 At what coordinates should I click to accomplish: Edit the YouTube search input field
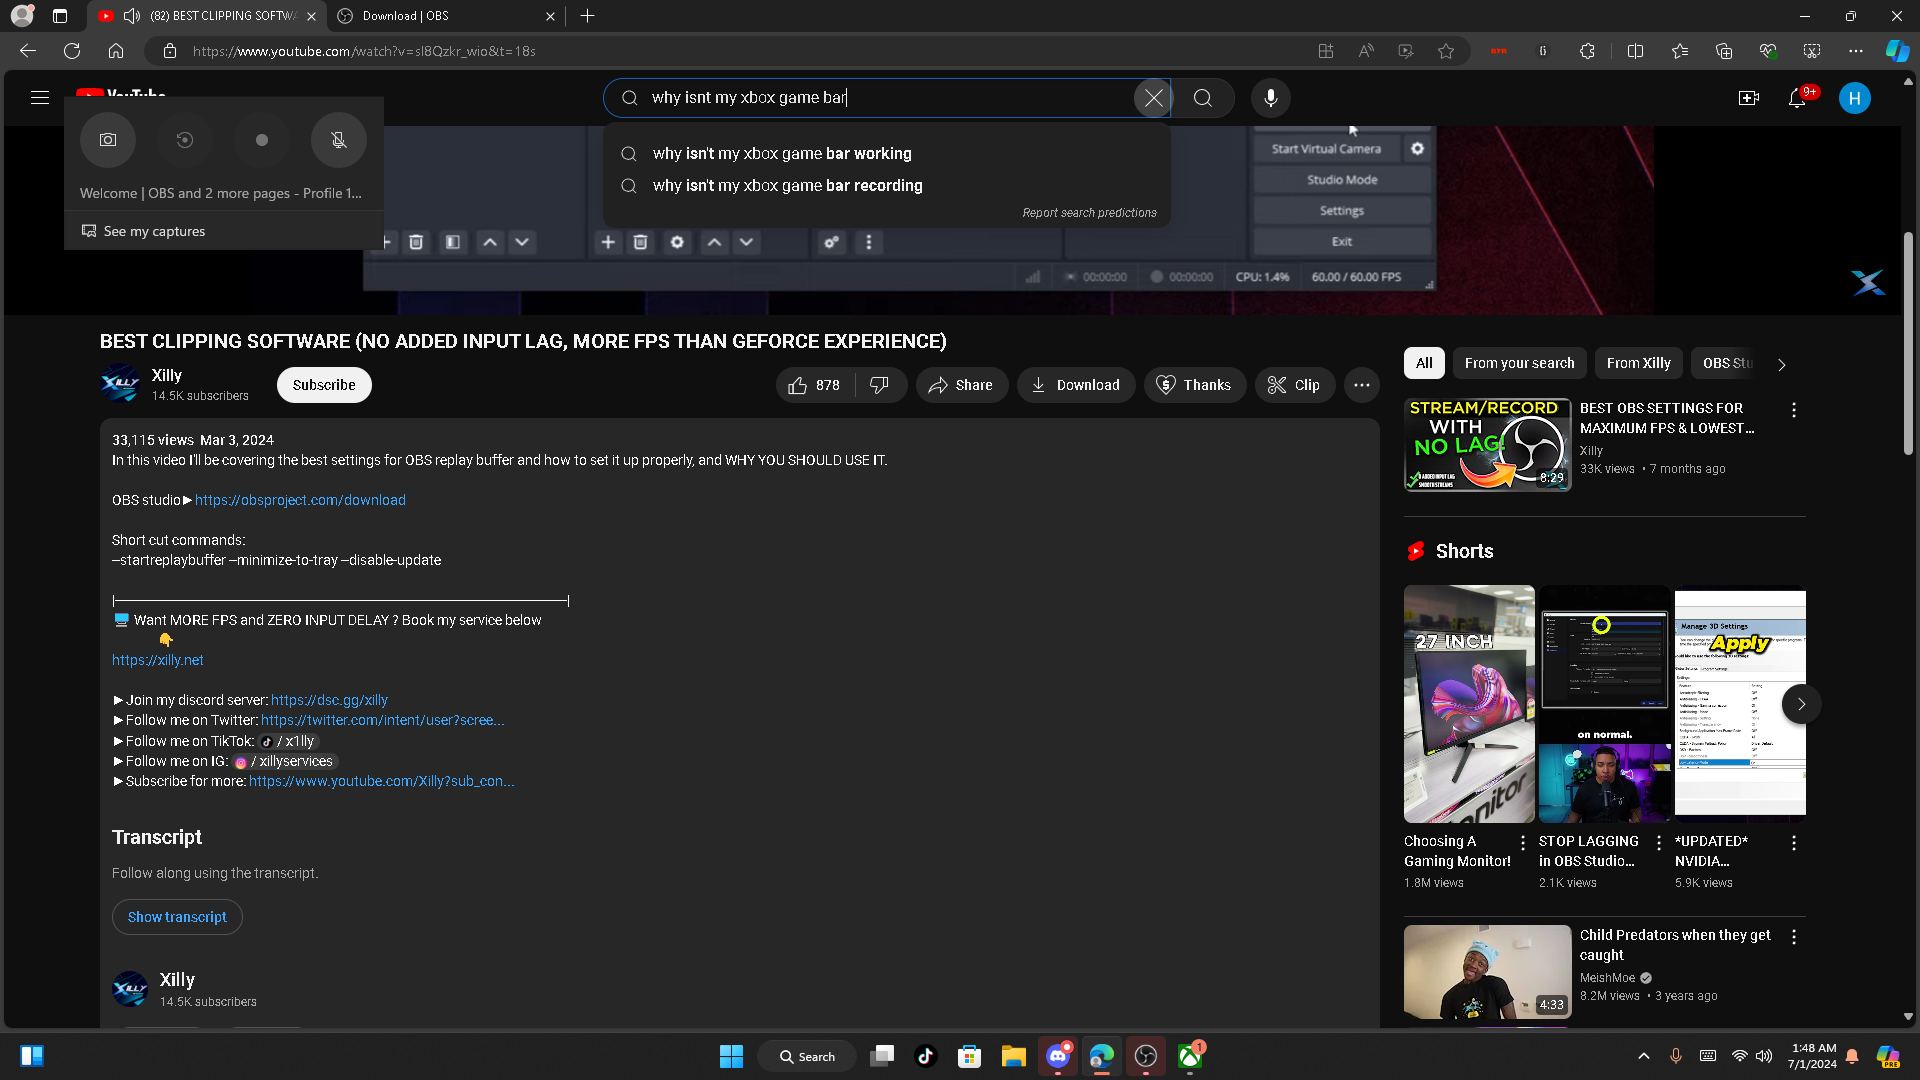pyautogui.click(x=888, y=98)
